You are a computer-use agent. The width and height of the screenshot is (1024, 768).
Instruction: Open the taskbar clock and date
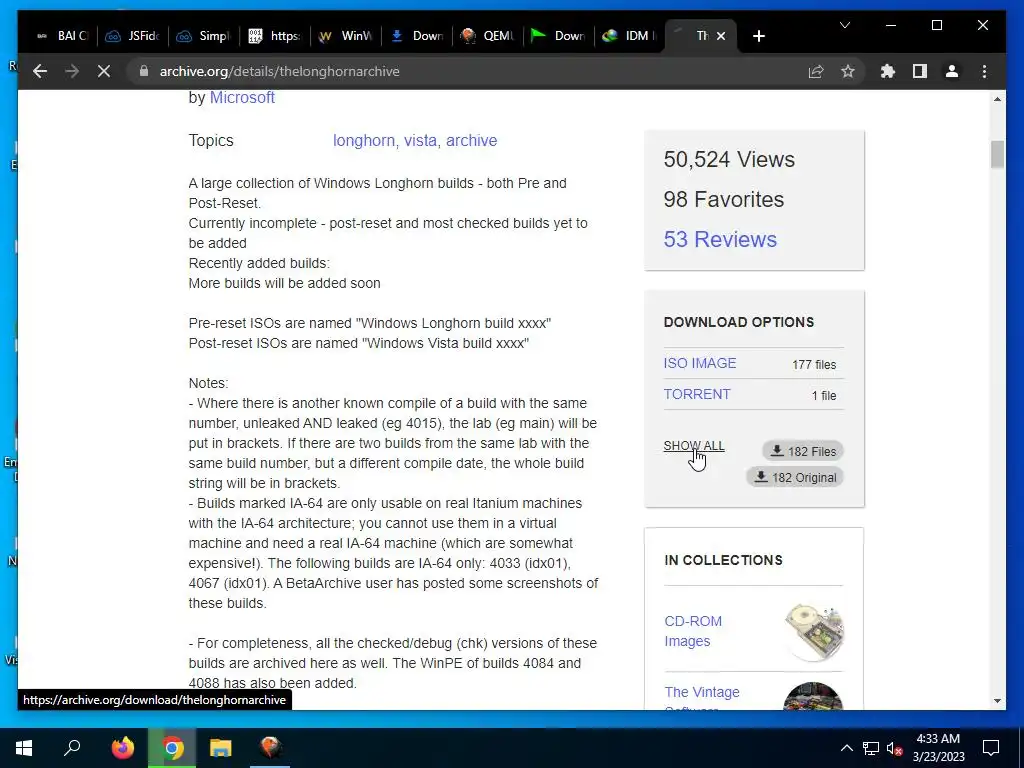coord(938,748)
